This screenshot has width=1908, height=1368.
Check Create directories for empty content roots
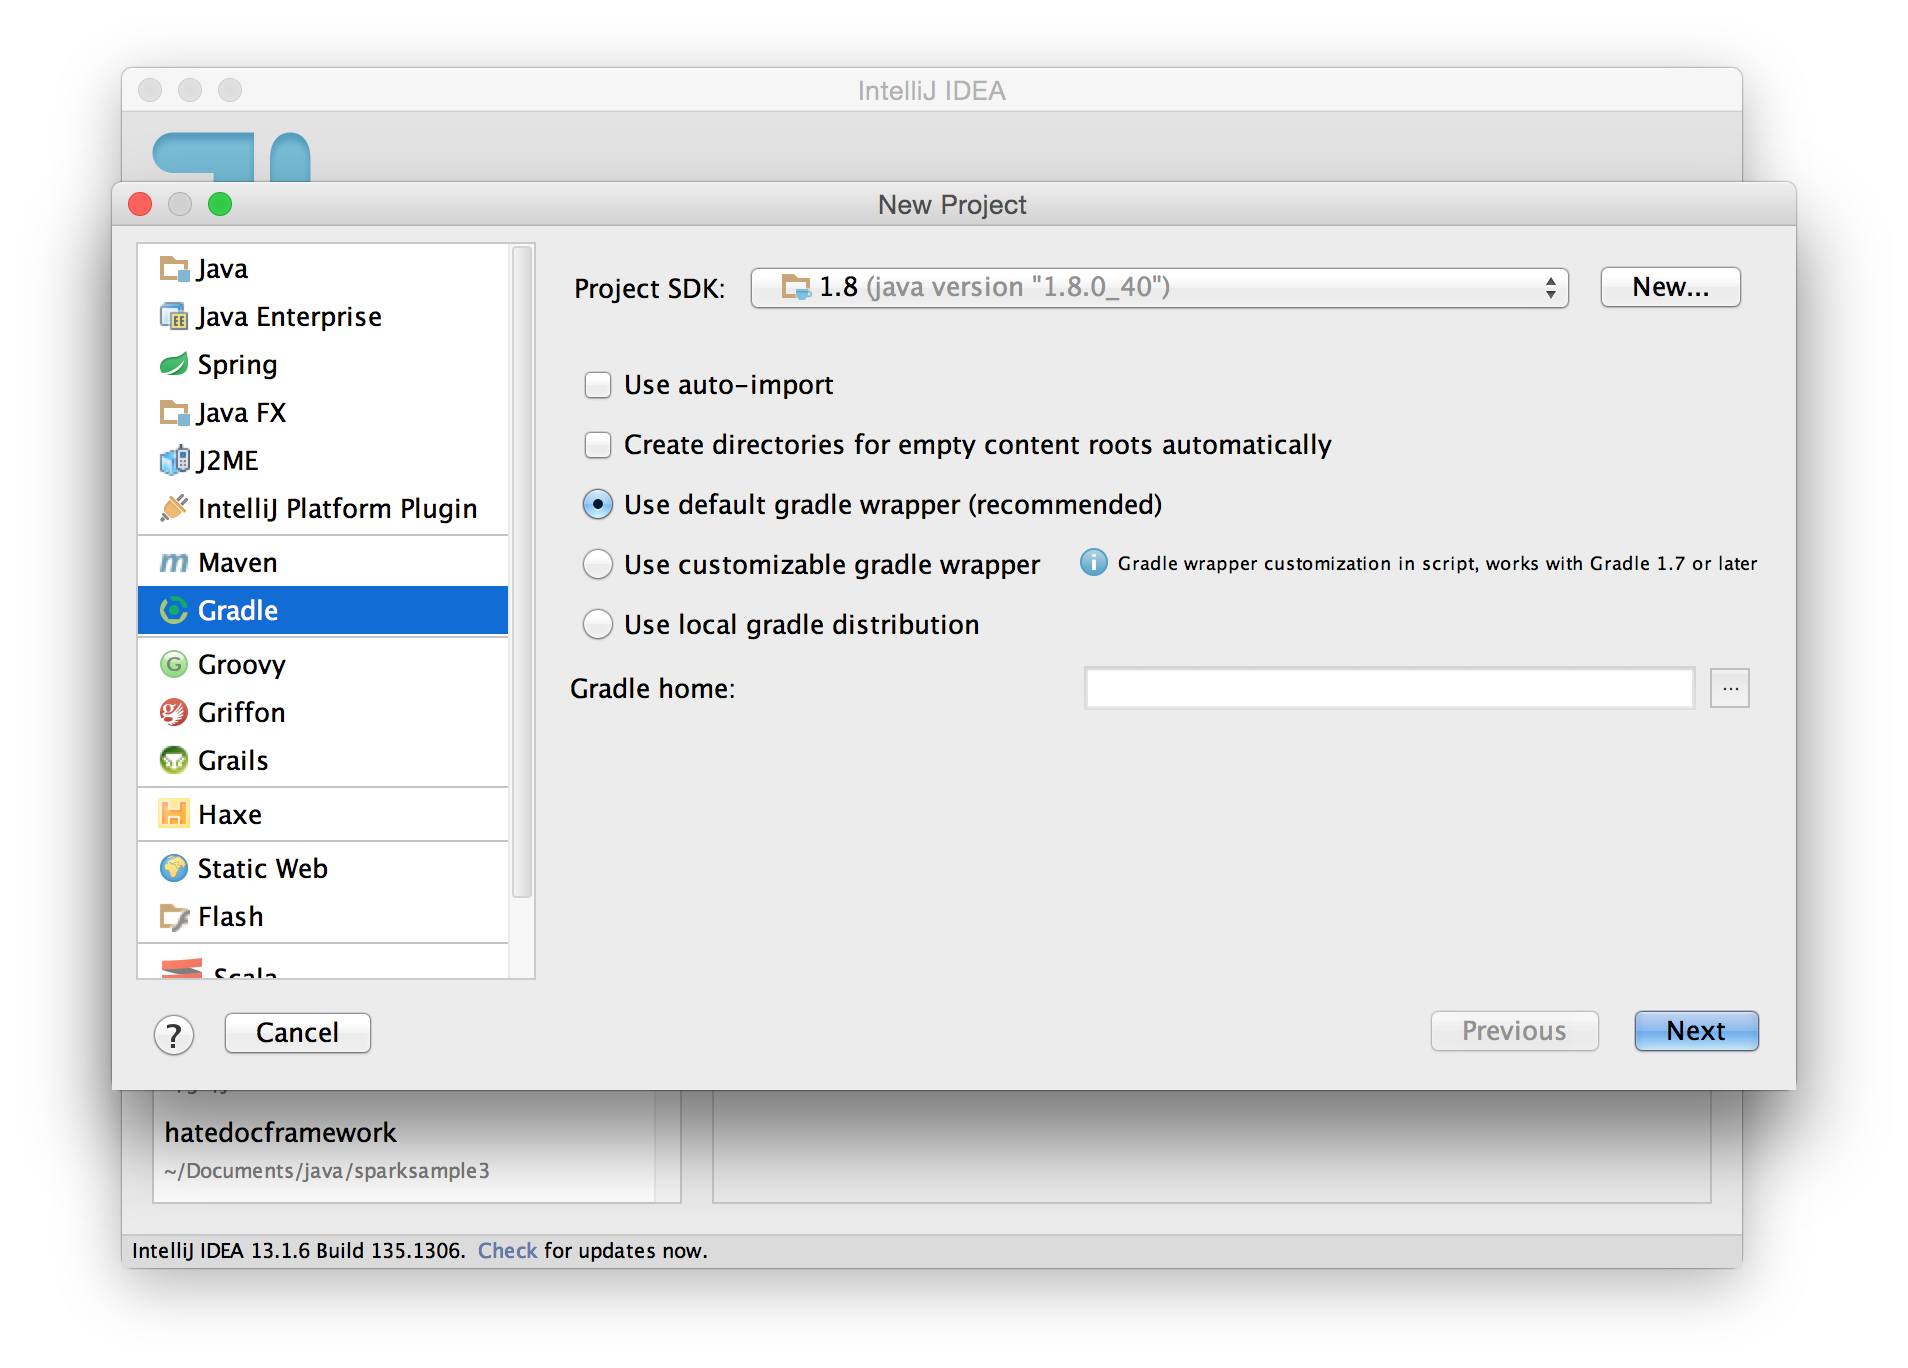pos(597,444)
